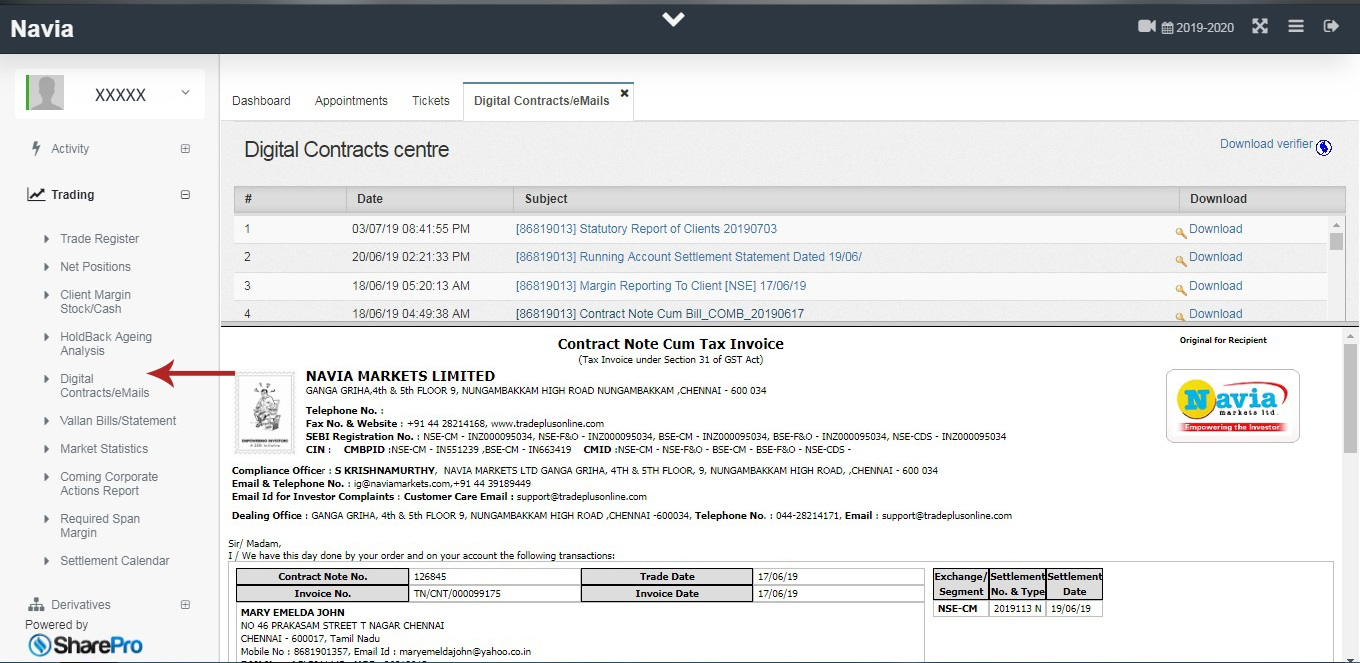Open Settlement Calendar in sidebar
The image size is (1360, 663).
click(x=115, y=561)
